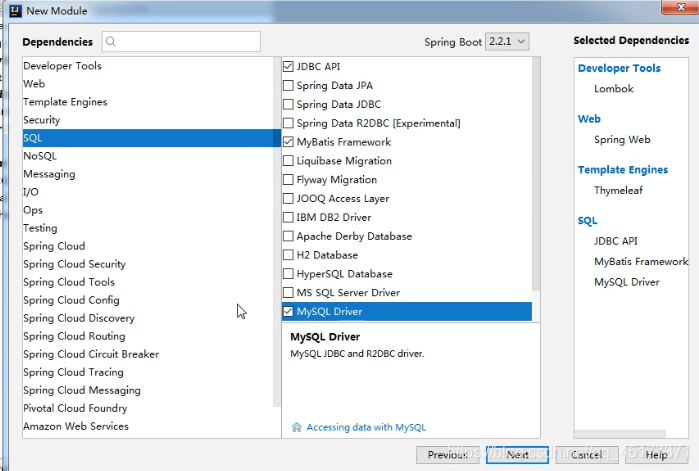Open Accessing data with MySQL link
This screenshot has width=699, height=471.
366,427
